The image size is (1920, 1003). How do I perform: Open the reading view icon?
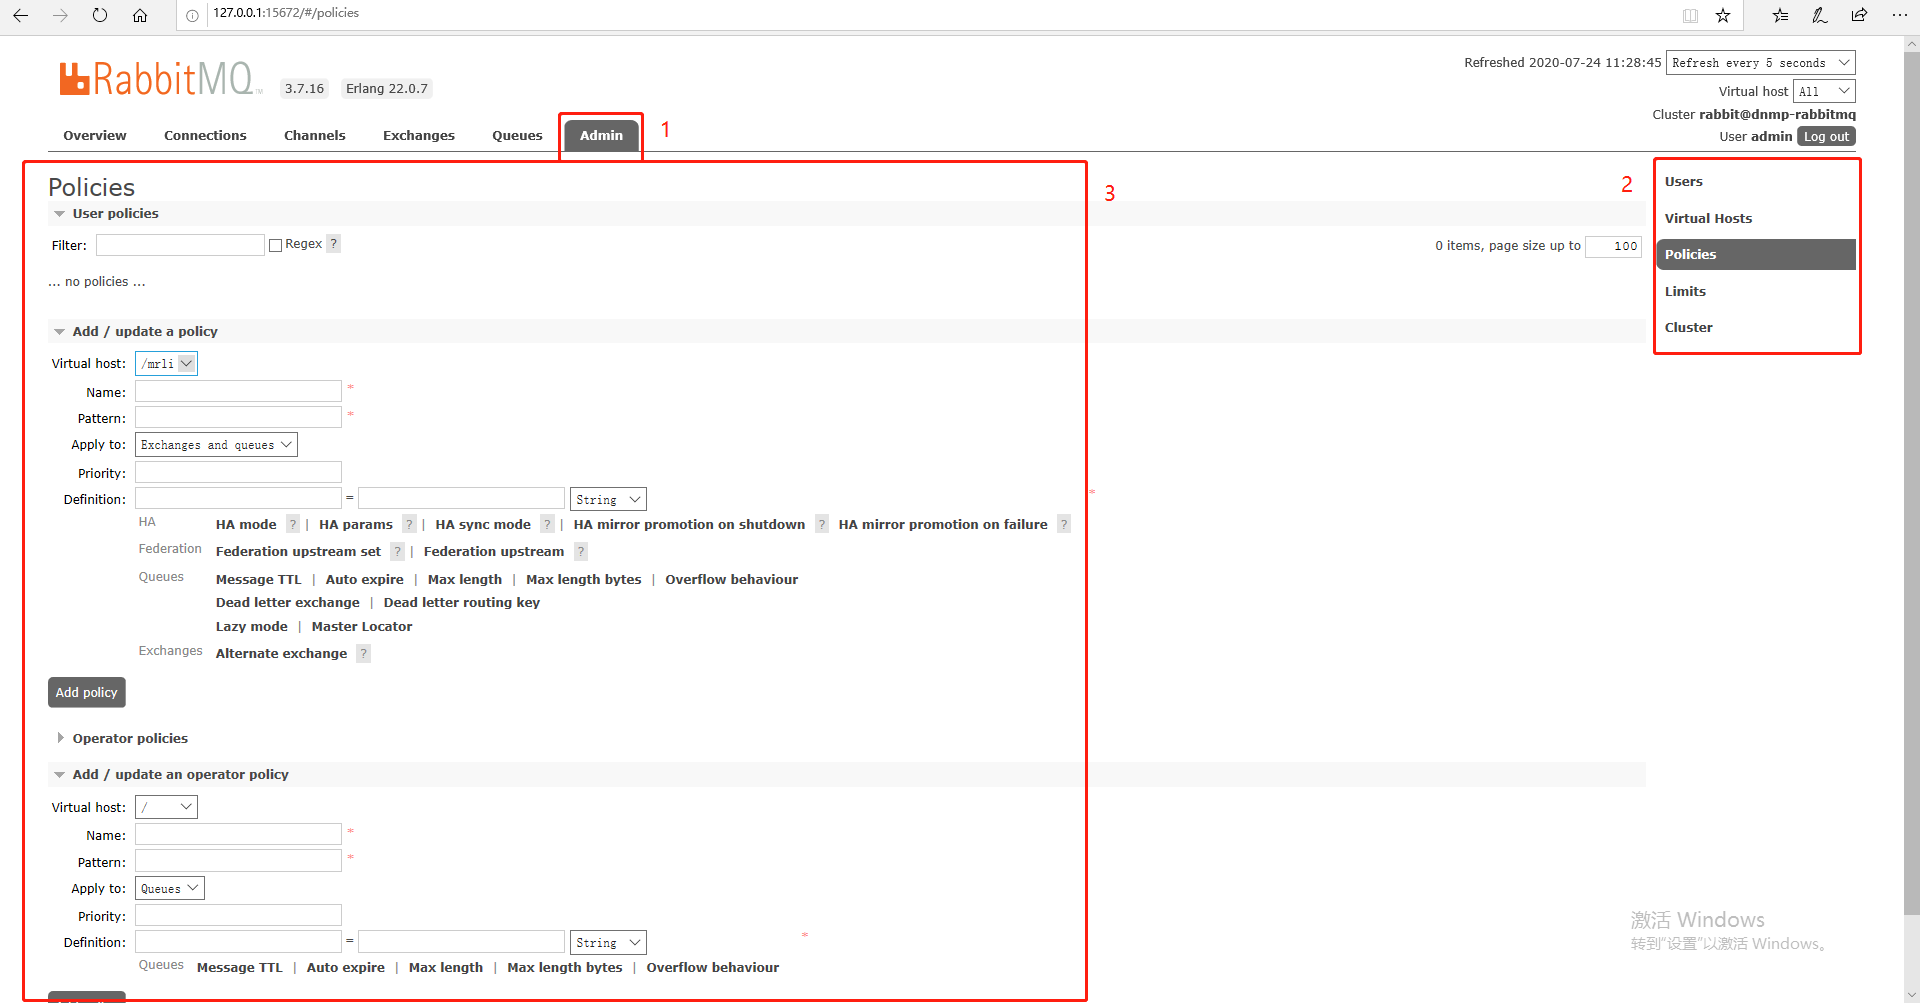coord(1690,15)
